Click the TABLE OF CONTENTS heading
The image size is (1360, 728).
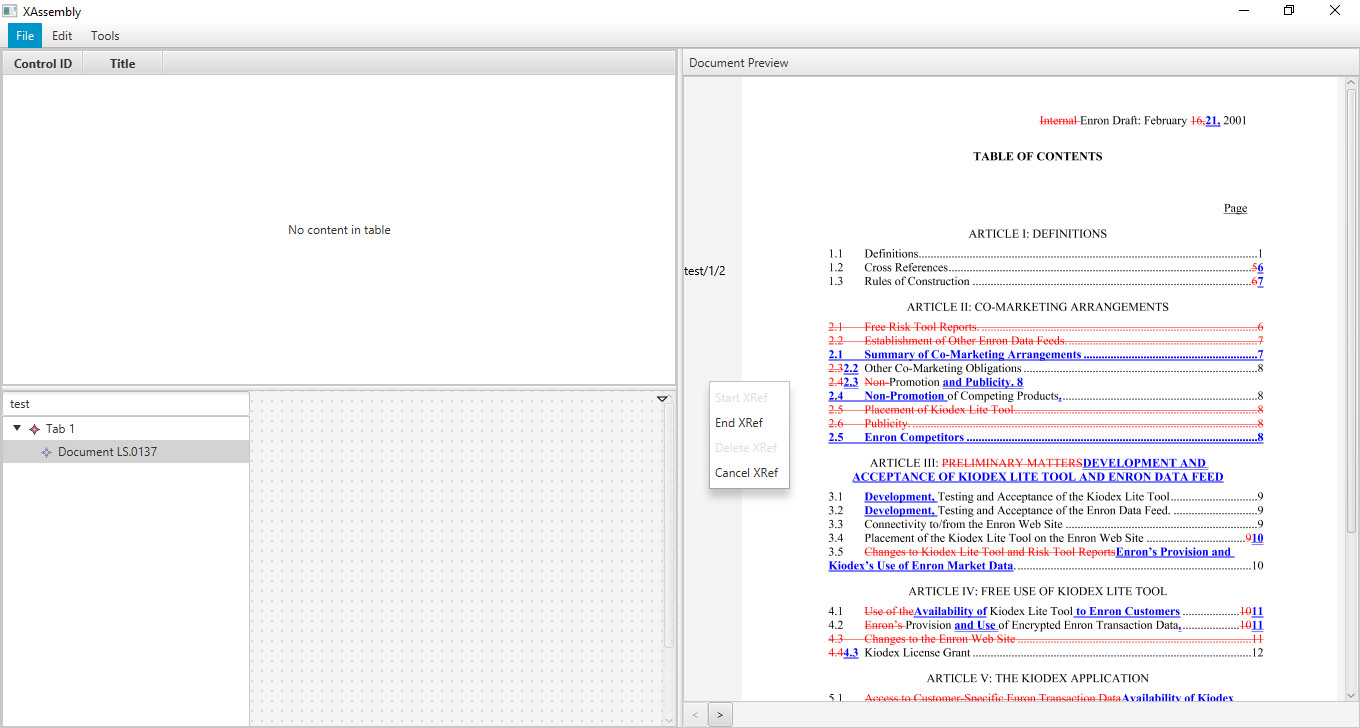(x=1038, y=156)
